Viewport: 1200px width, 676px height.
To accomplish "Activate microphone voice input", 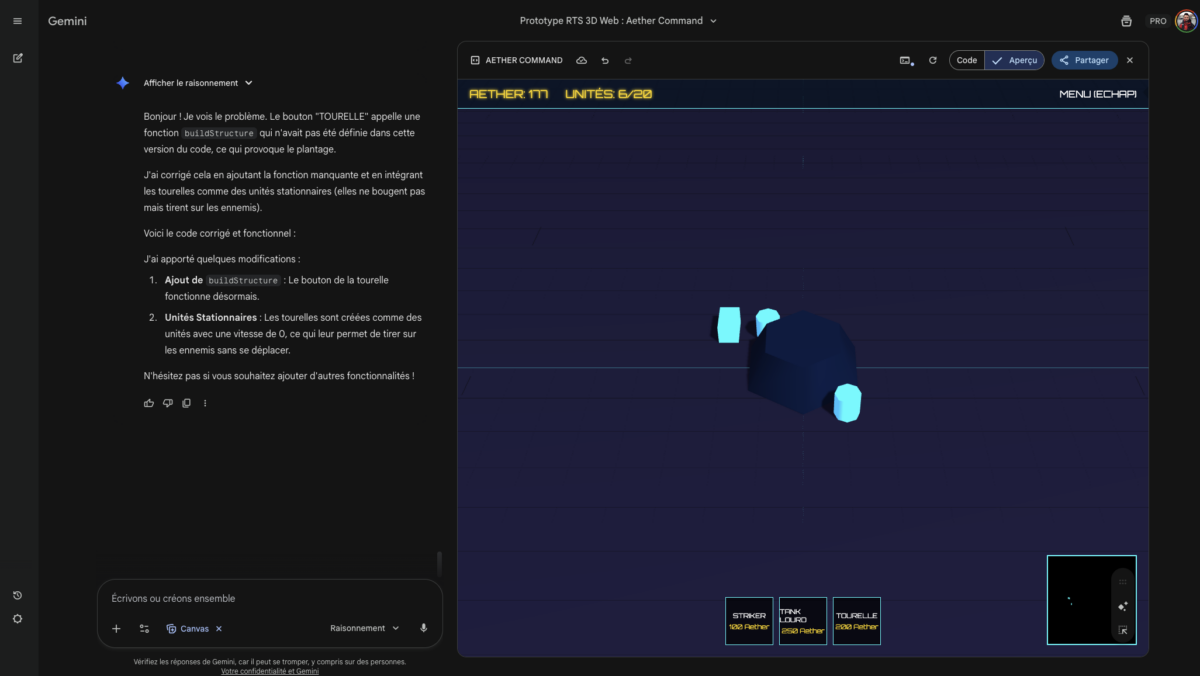I will click(424, 628).
